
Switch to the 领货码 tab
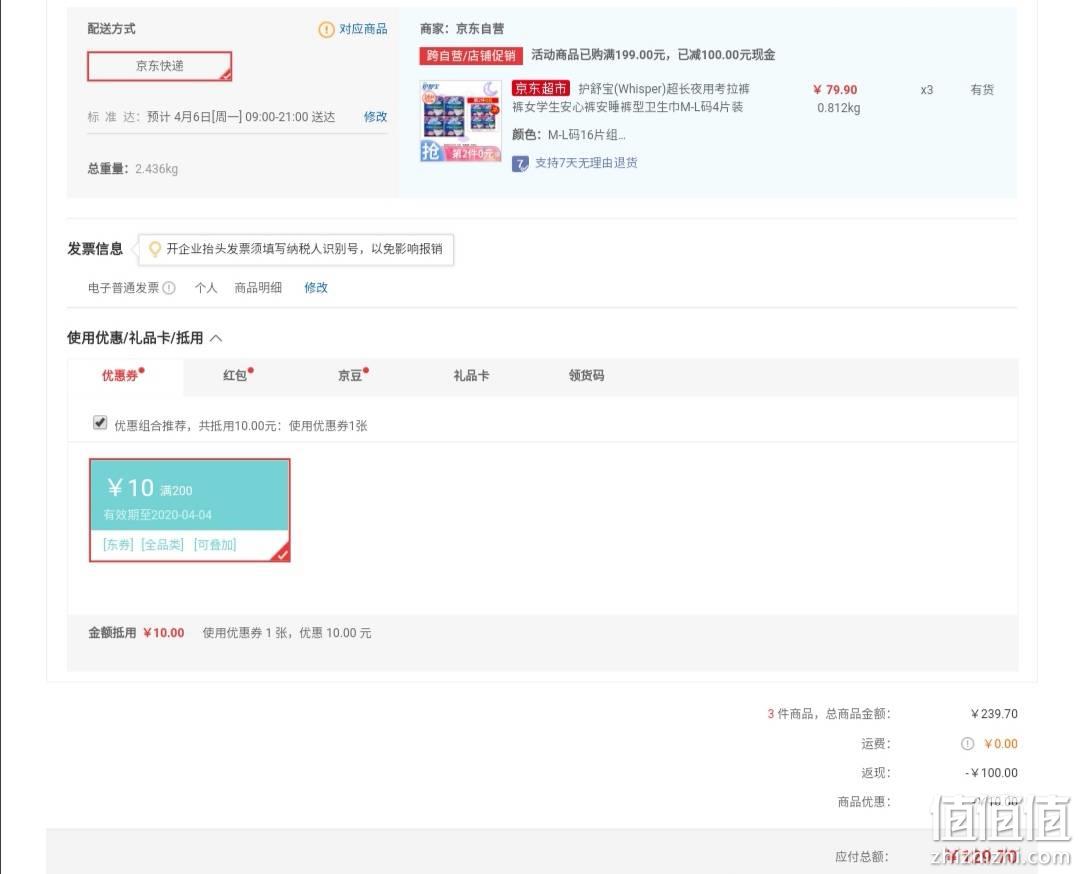coord(586,375)
